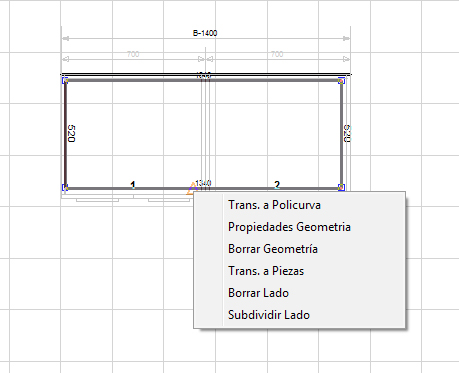Select the right side labeled 520
This screenshot has width=459, height=373.
pos(342,134)
